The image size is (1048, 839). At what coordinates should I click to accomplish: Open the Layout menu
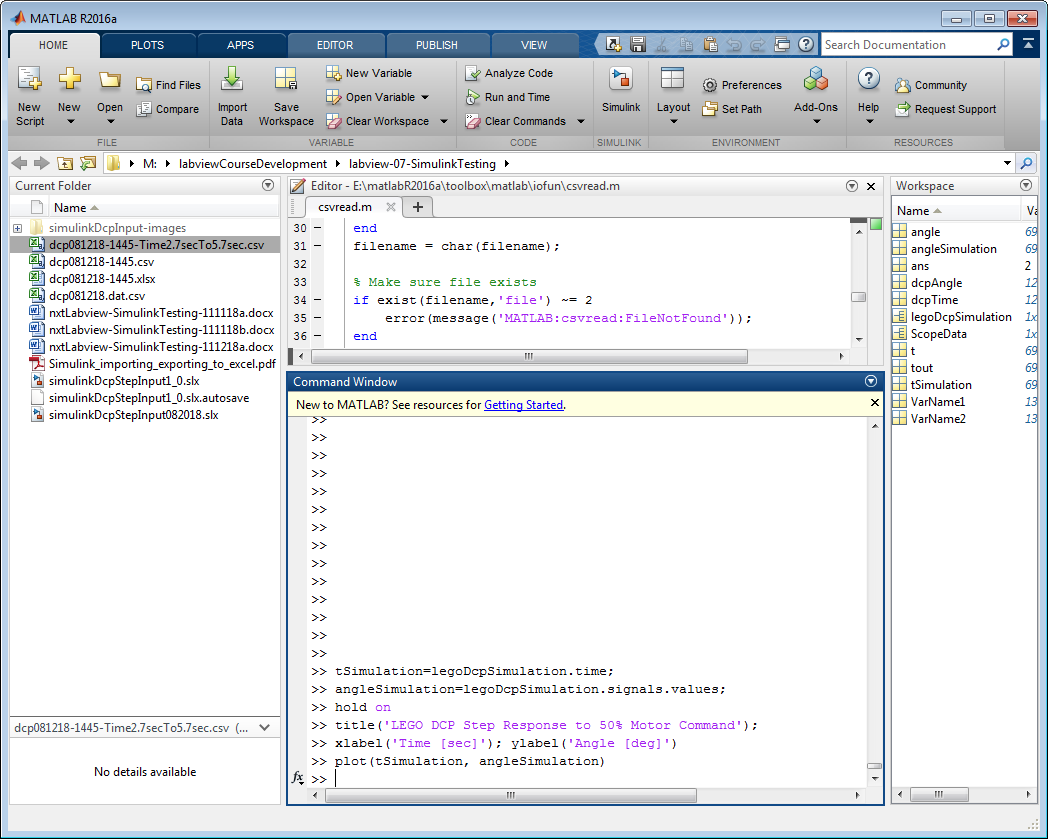click(673, 96)
